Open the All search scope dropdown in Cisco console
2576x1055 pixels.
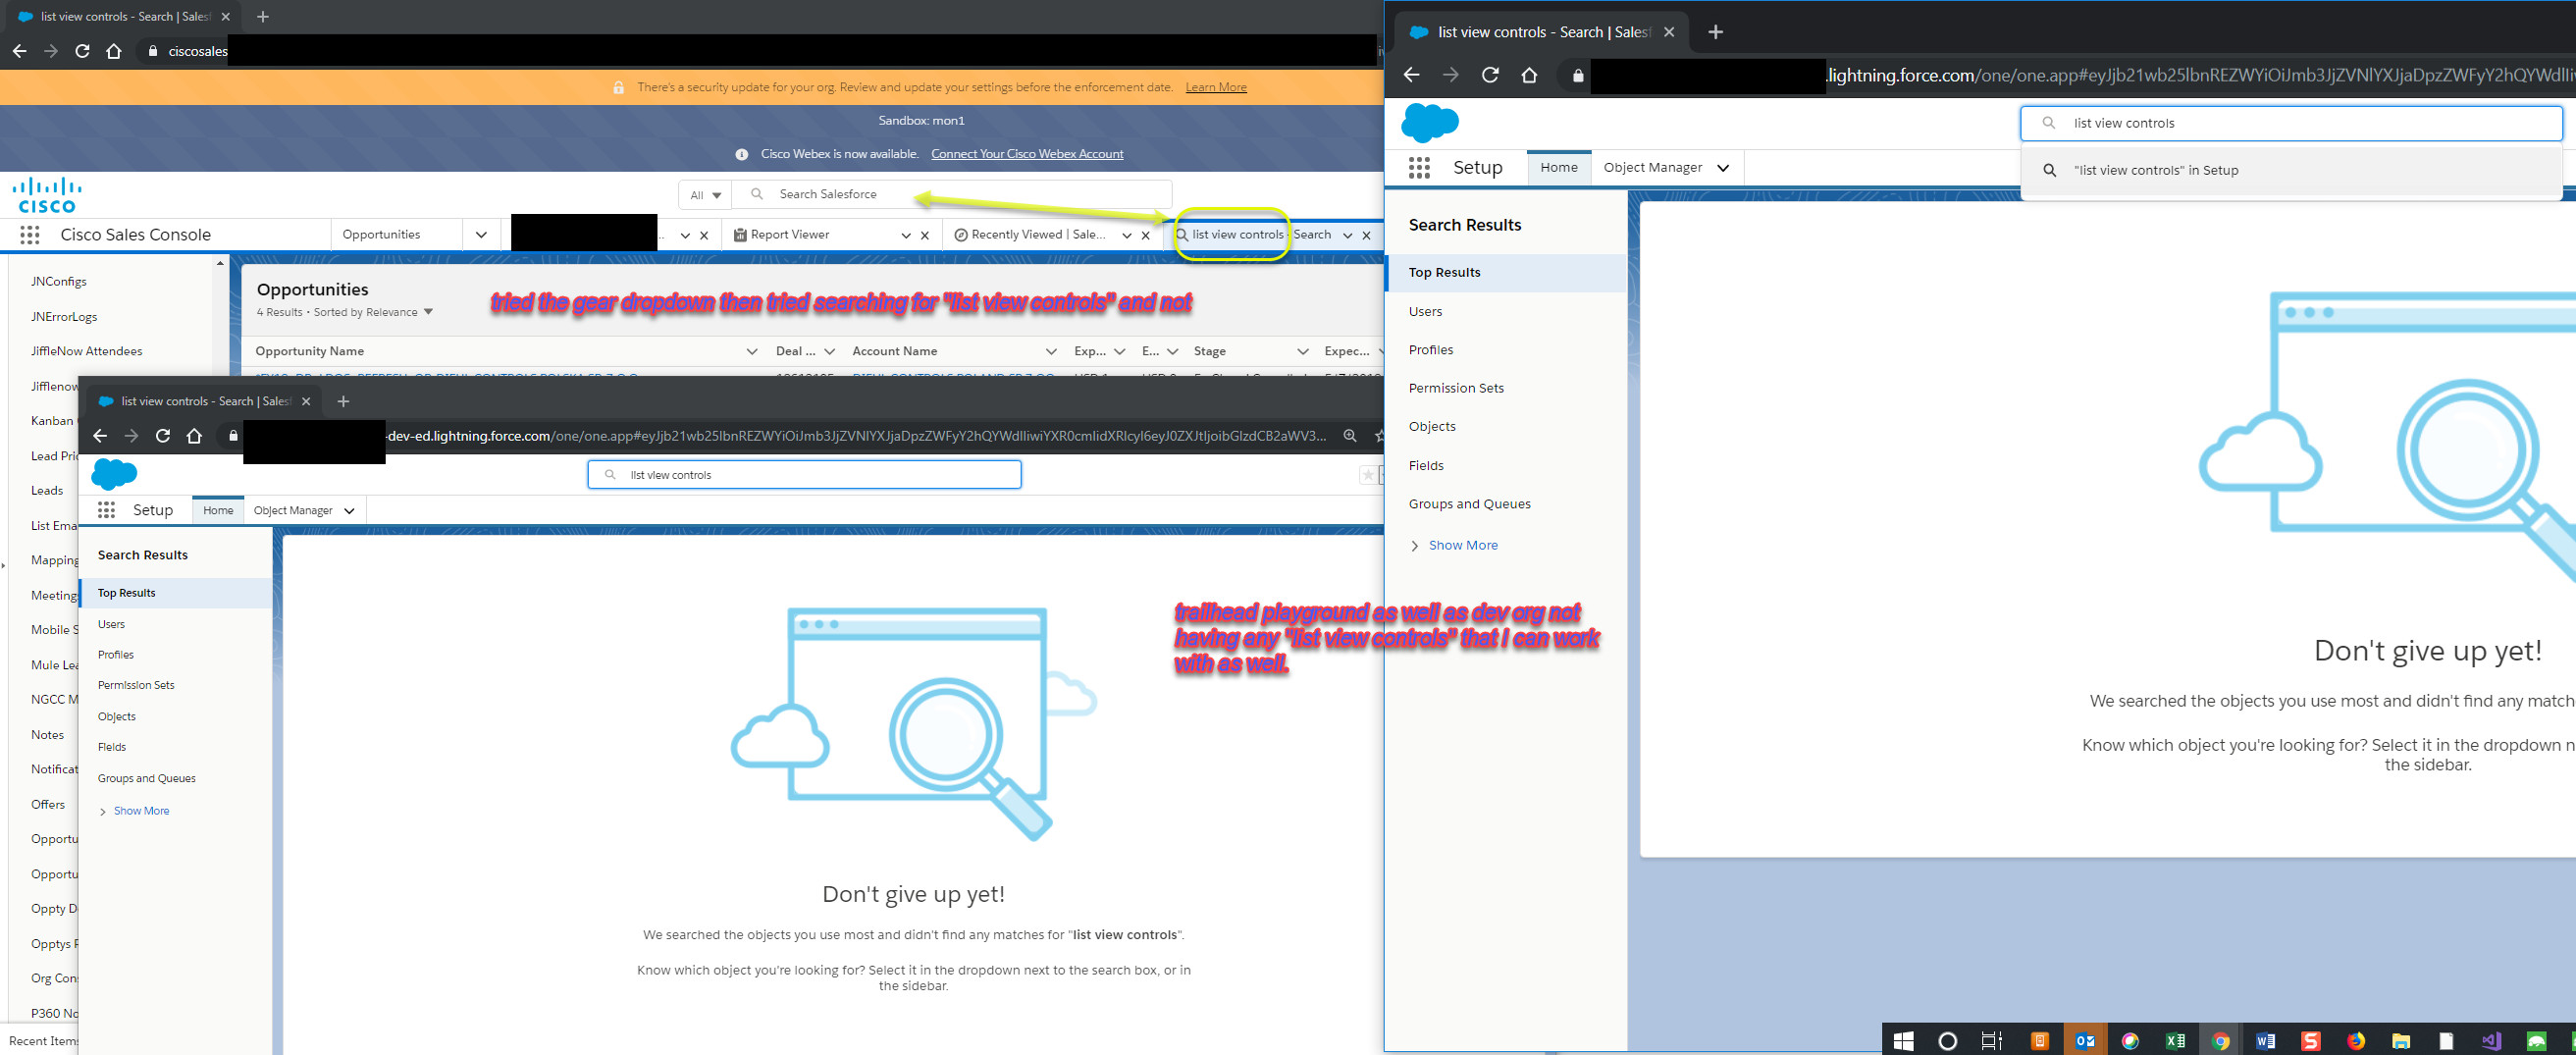(x=705, y=195)
